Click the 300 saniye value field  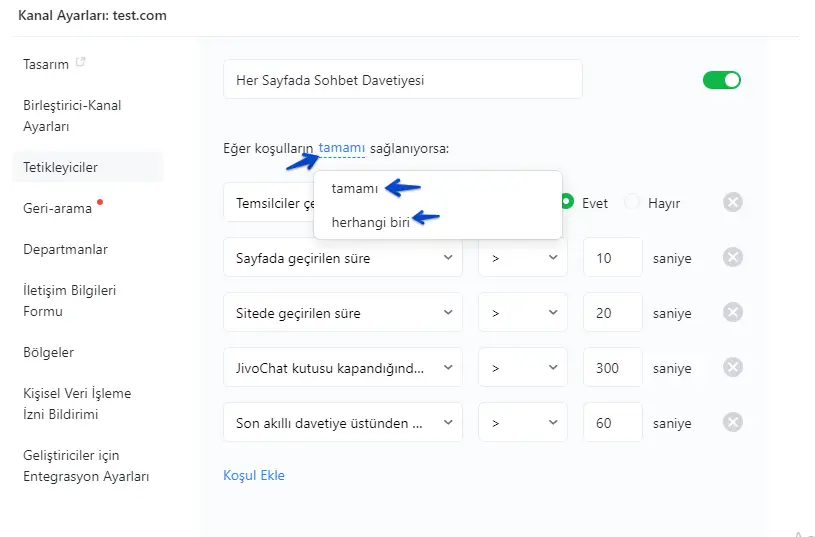click(x=612, y=367)
